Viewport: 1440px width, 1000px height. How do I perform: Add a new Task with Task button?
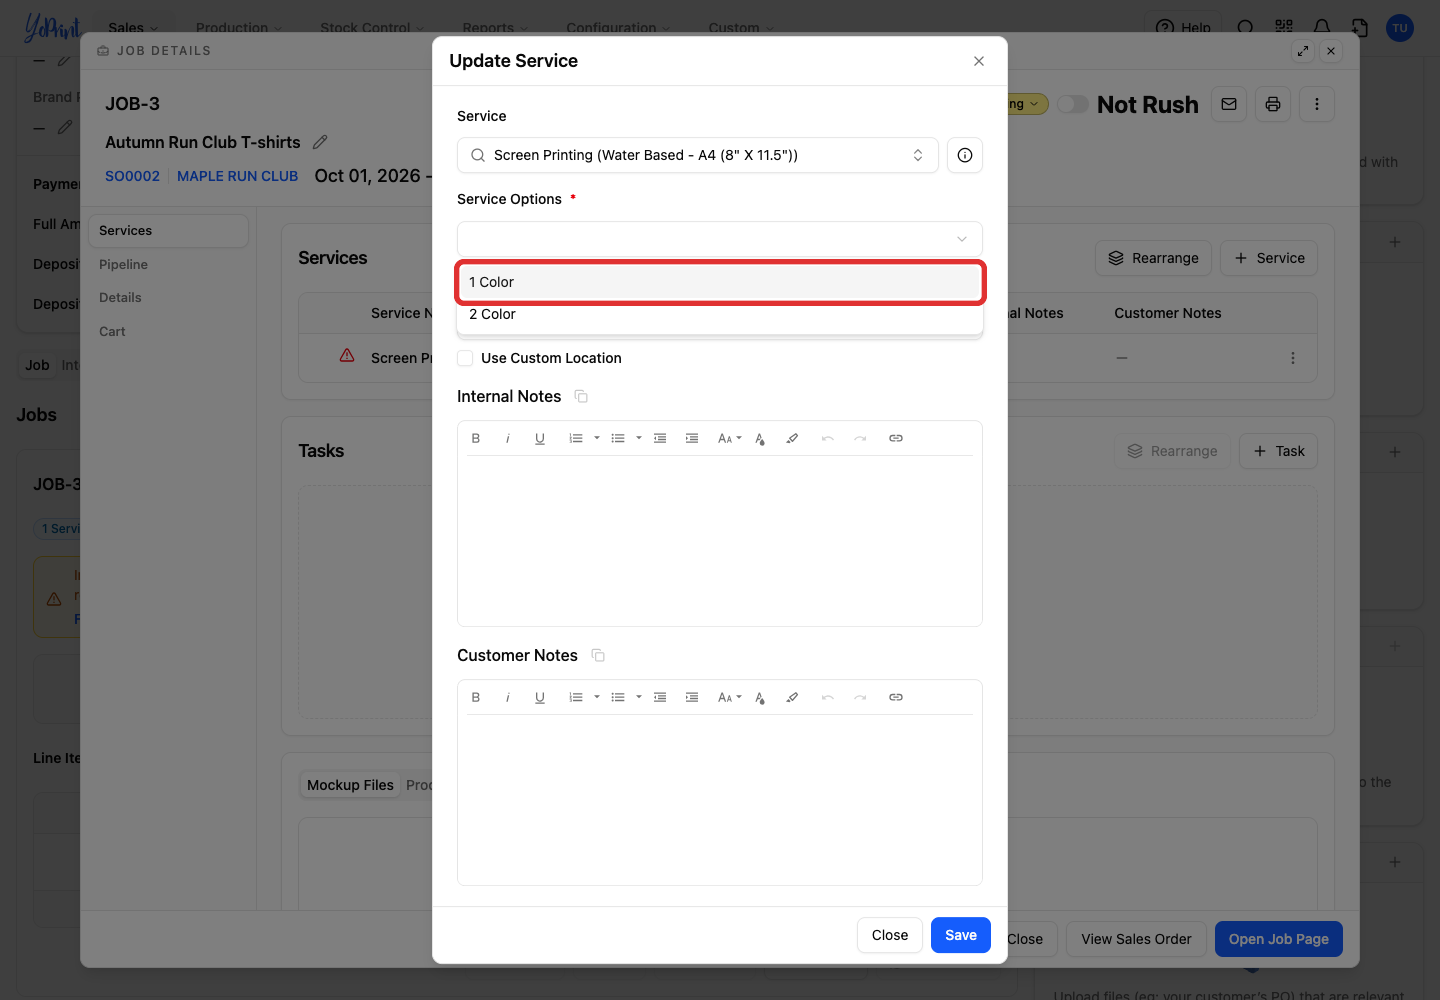coord(1279,451)
